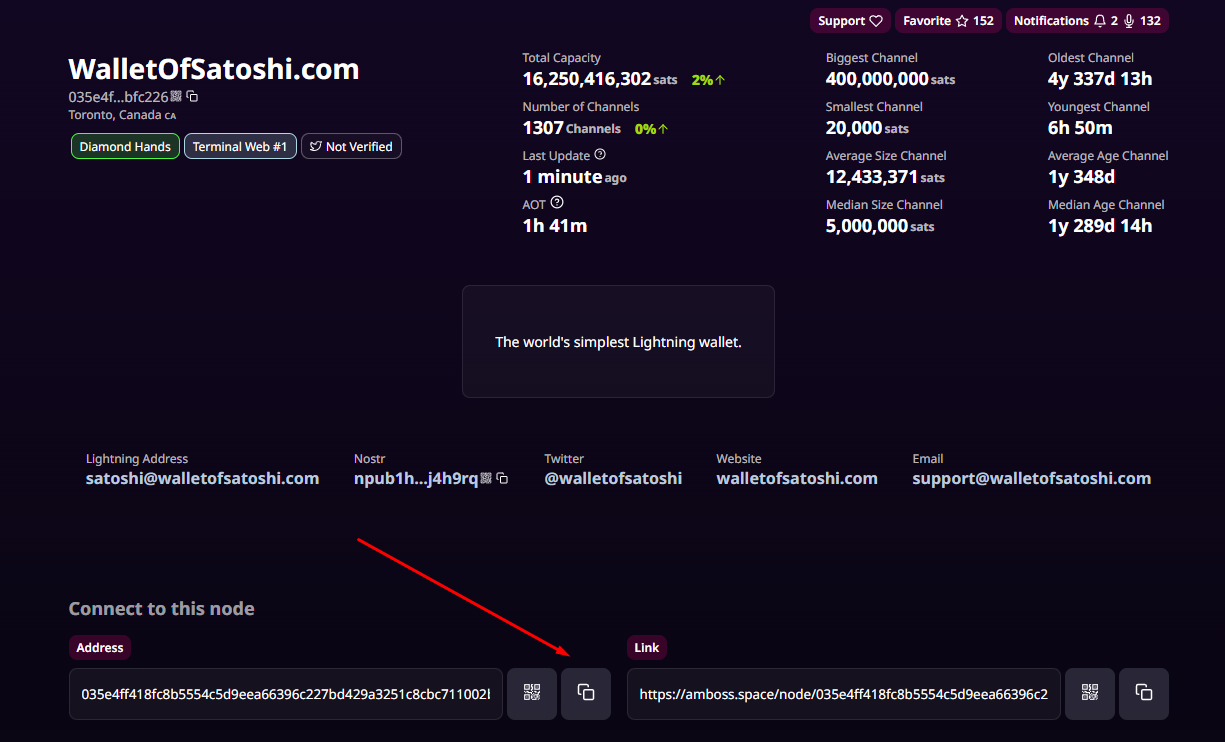Click support@walletofsatoshi.com email link
Image resolution: width=1225 pixels, height=742 pixels.
click(1032, 478)
